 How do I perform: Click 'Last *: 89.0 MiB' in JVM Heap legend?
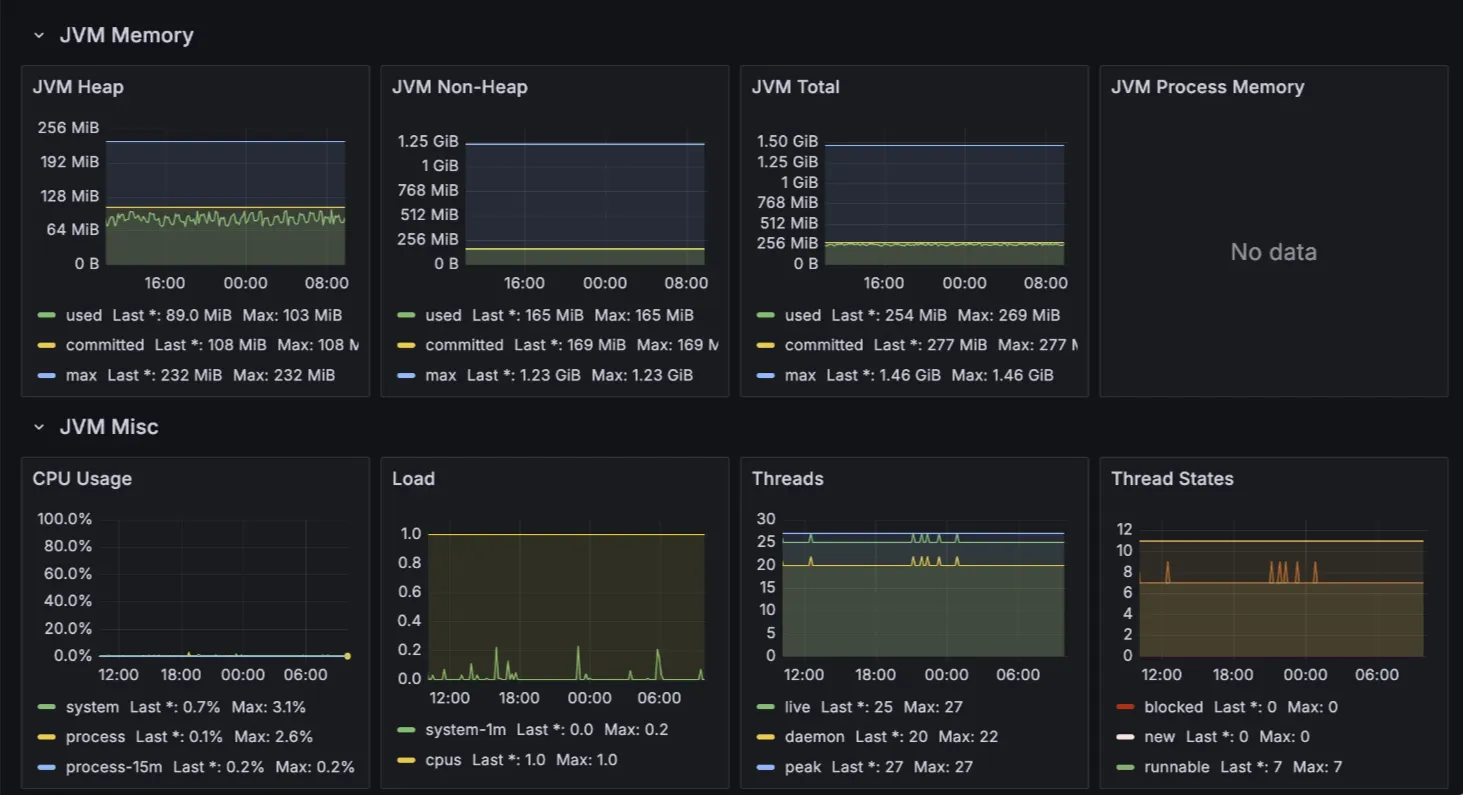(x=172, y=315)
